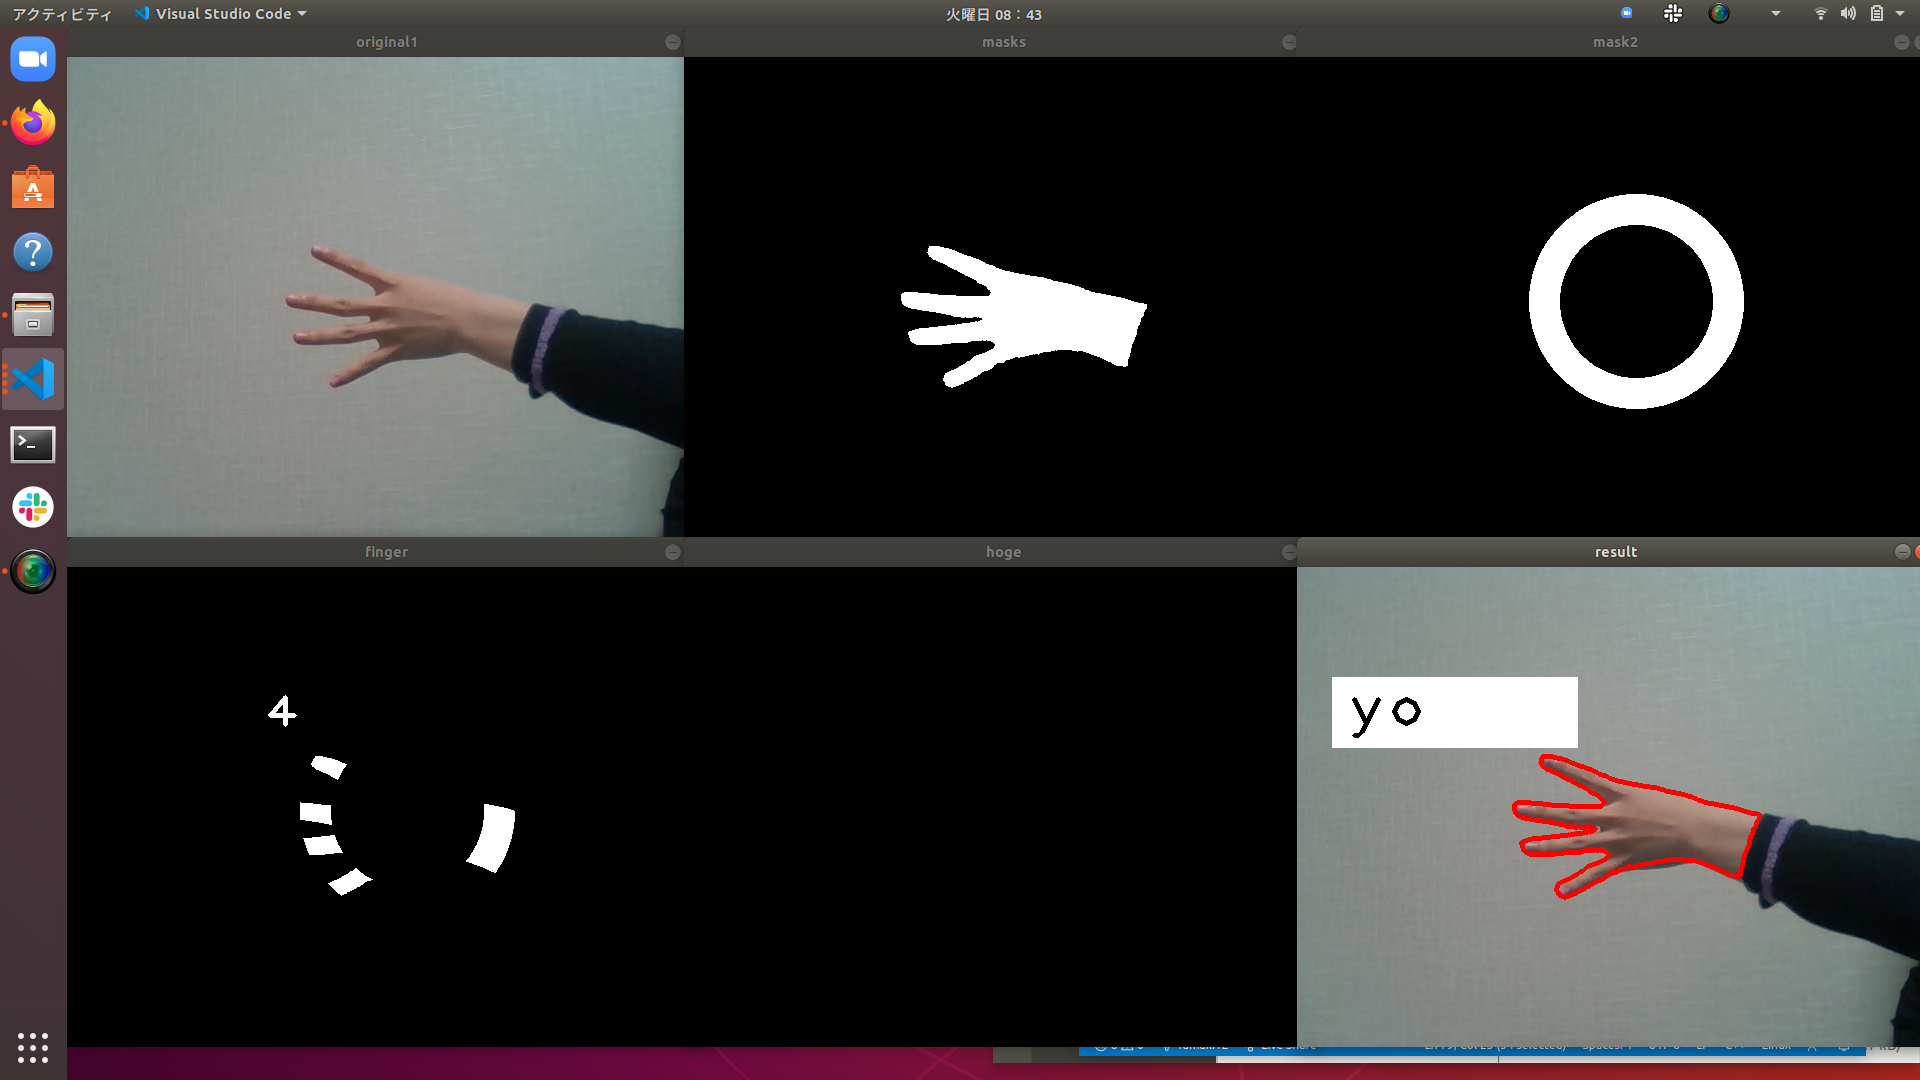Screen dimensions: 1920x1080
Task: Expand tray arrow right of lens icon
Action: click(1776, 14)
